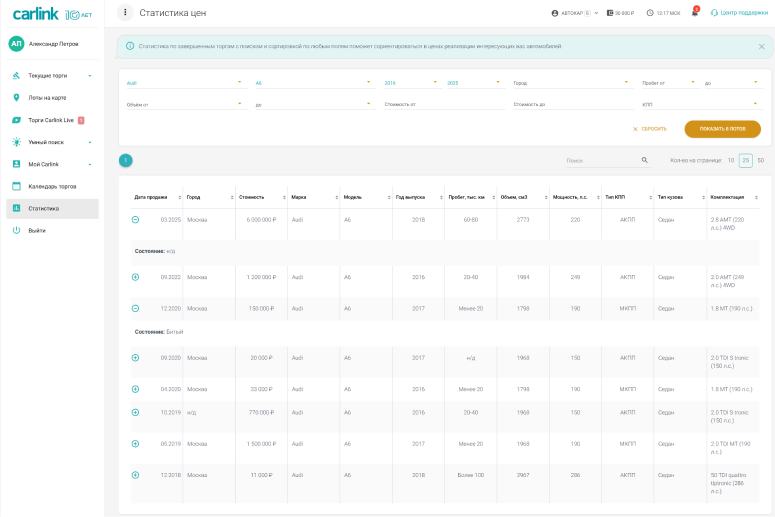Image resolution: width=775 pixels, height=517 pixels.
Task: Click the search magnifier icon
Action: coord(645,160)
